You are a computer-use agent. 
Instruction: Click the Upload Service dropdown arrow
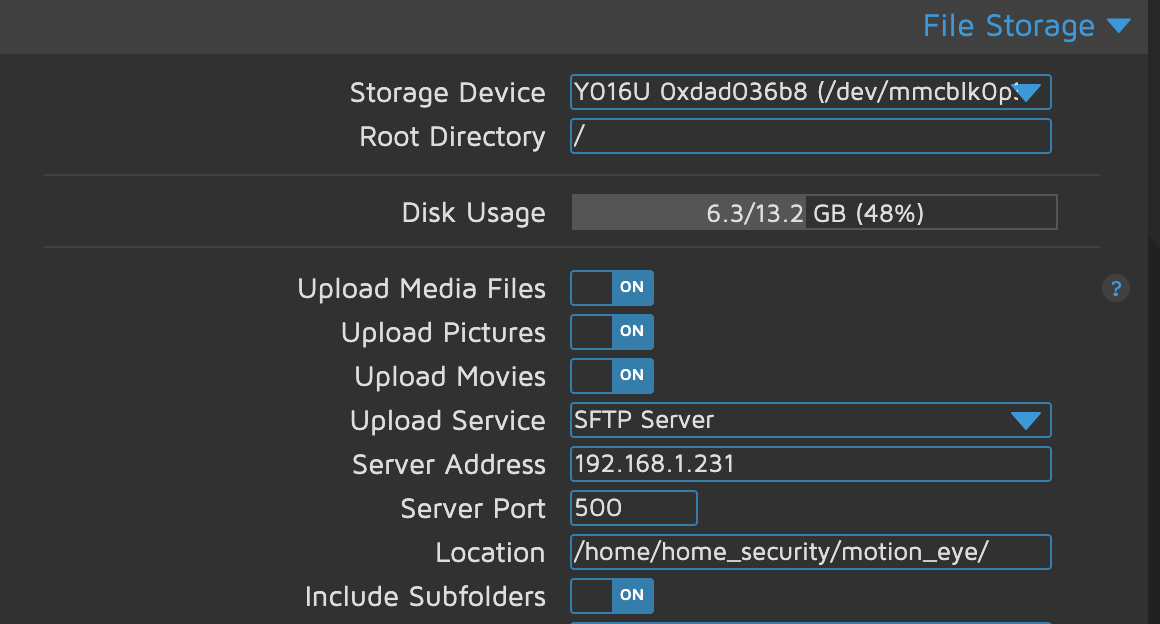pos(1027,420)
